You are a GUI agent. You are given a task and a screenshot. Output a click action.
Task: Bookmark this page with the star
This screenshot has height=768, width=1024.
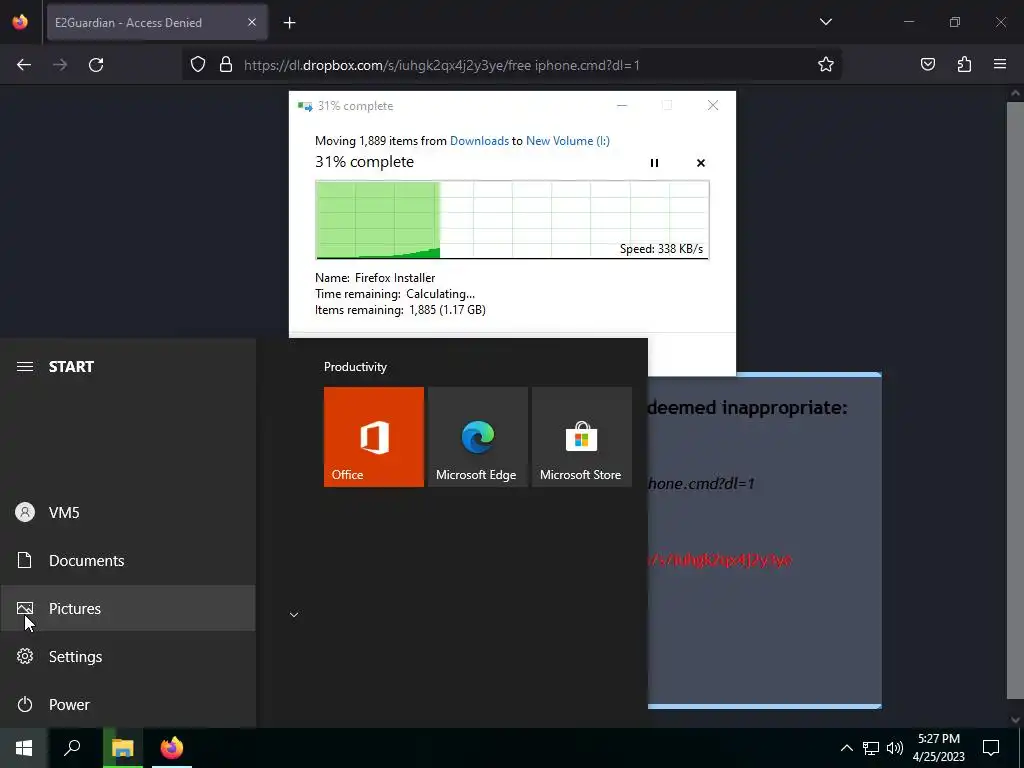825,64
